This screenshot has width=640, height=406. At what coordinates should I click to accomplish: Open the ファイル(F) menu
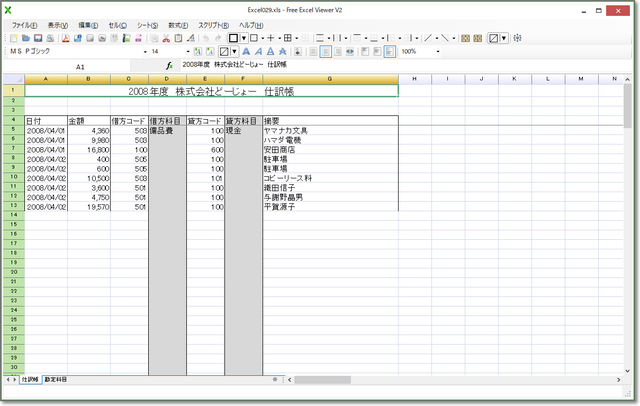pyautogui.click(x=24, y=24)
